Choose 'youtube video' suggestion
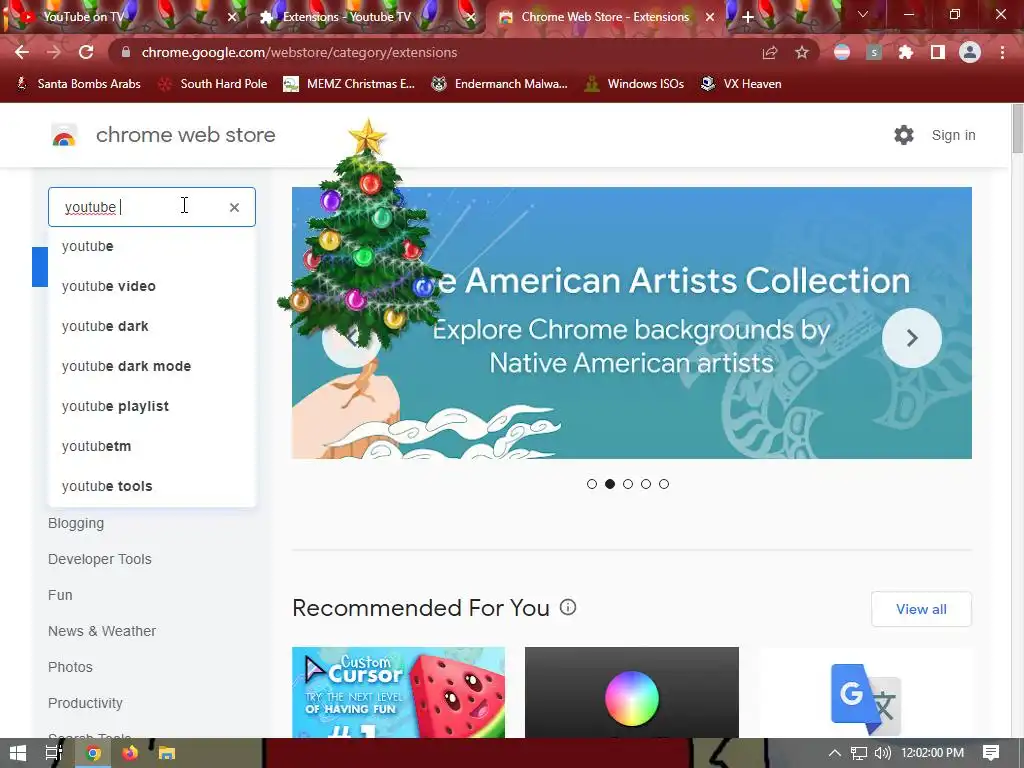The height and width of the screenshot is (768, 1024). pyautogui.click(x=152, y=286)
